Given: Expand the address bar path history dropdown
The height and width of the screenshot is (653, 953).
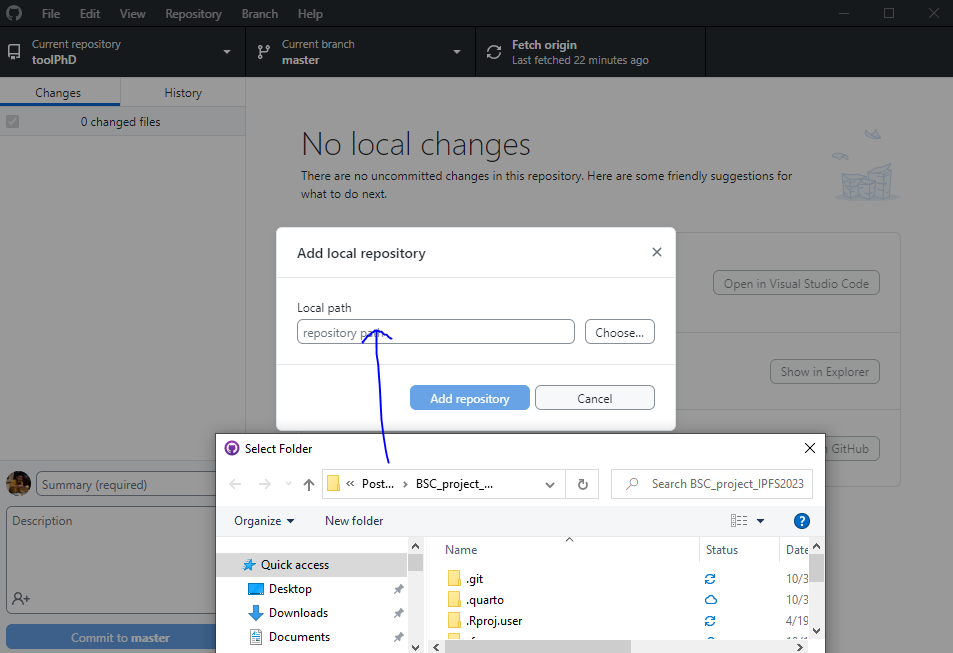Looking at the screenshot, I should pos(549,484).
